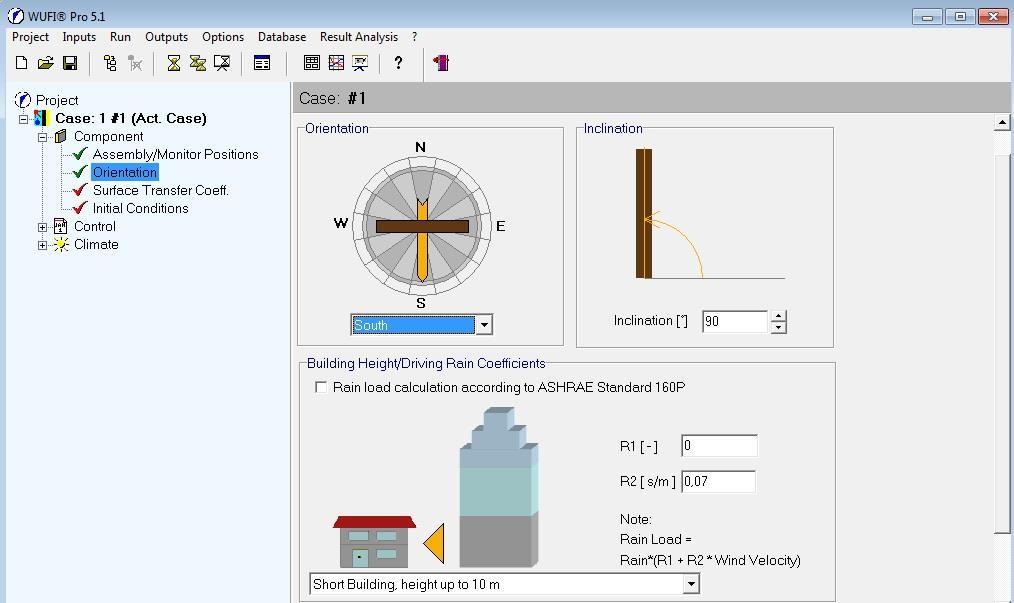
Task: Click the green checkmark beside Assembly/Monitor Positions
Action: pos(80,154)
